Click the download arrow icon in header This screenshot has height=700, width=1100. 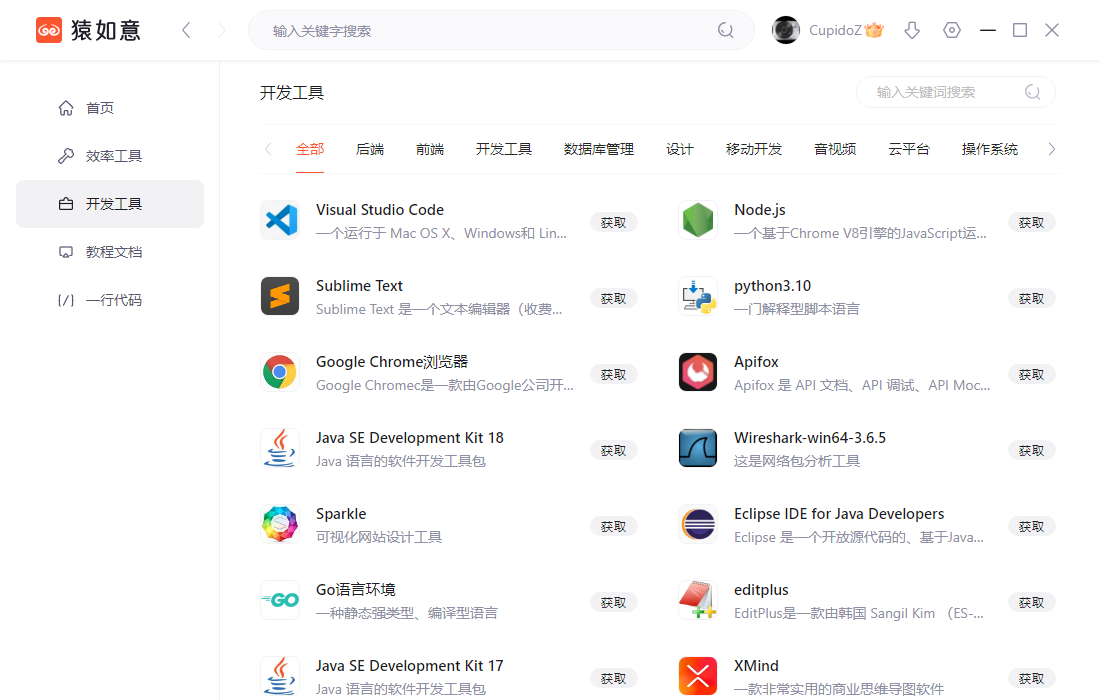point(912,30)
